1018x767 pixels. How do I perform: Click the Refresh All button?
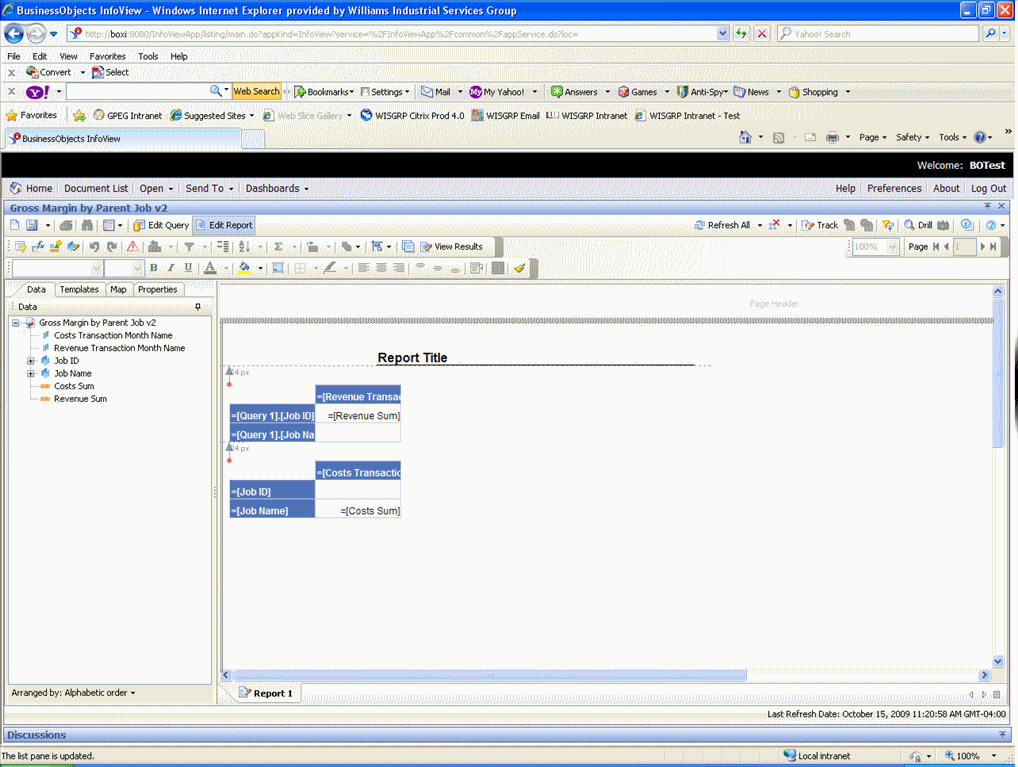coord(722,225)
